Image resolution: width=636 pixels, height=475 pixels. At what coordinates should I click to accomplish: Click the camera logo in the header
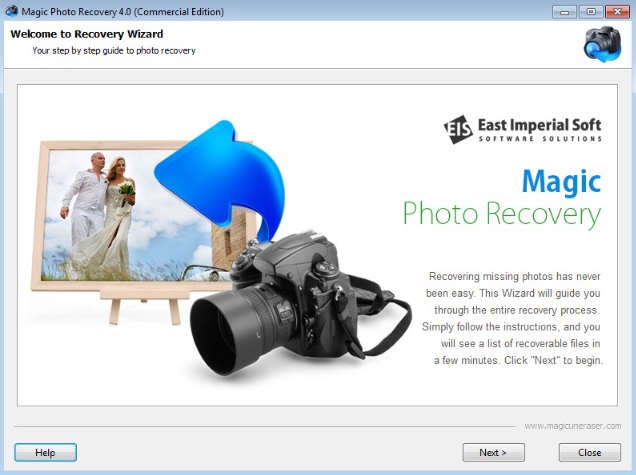tap(603, 44)
